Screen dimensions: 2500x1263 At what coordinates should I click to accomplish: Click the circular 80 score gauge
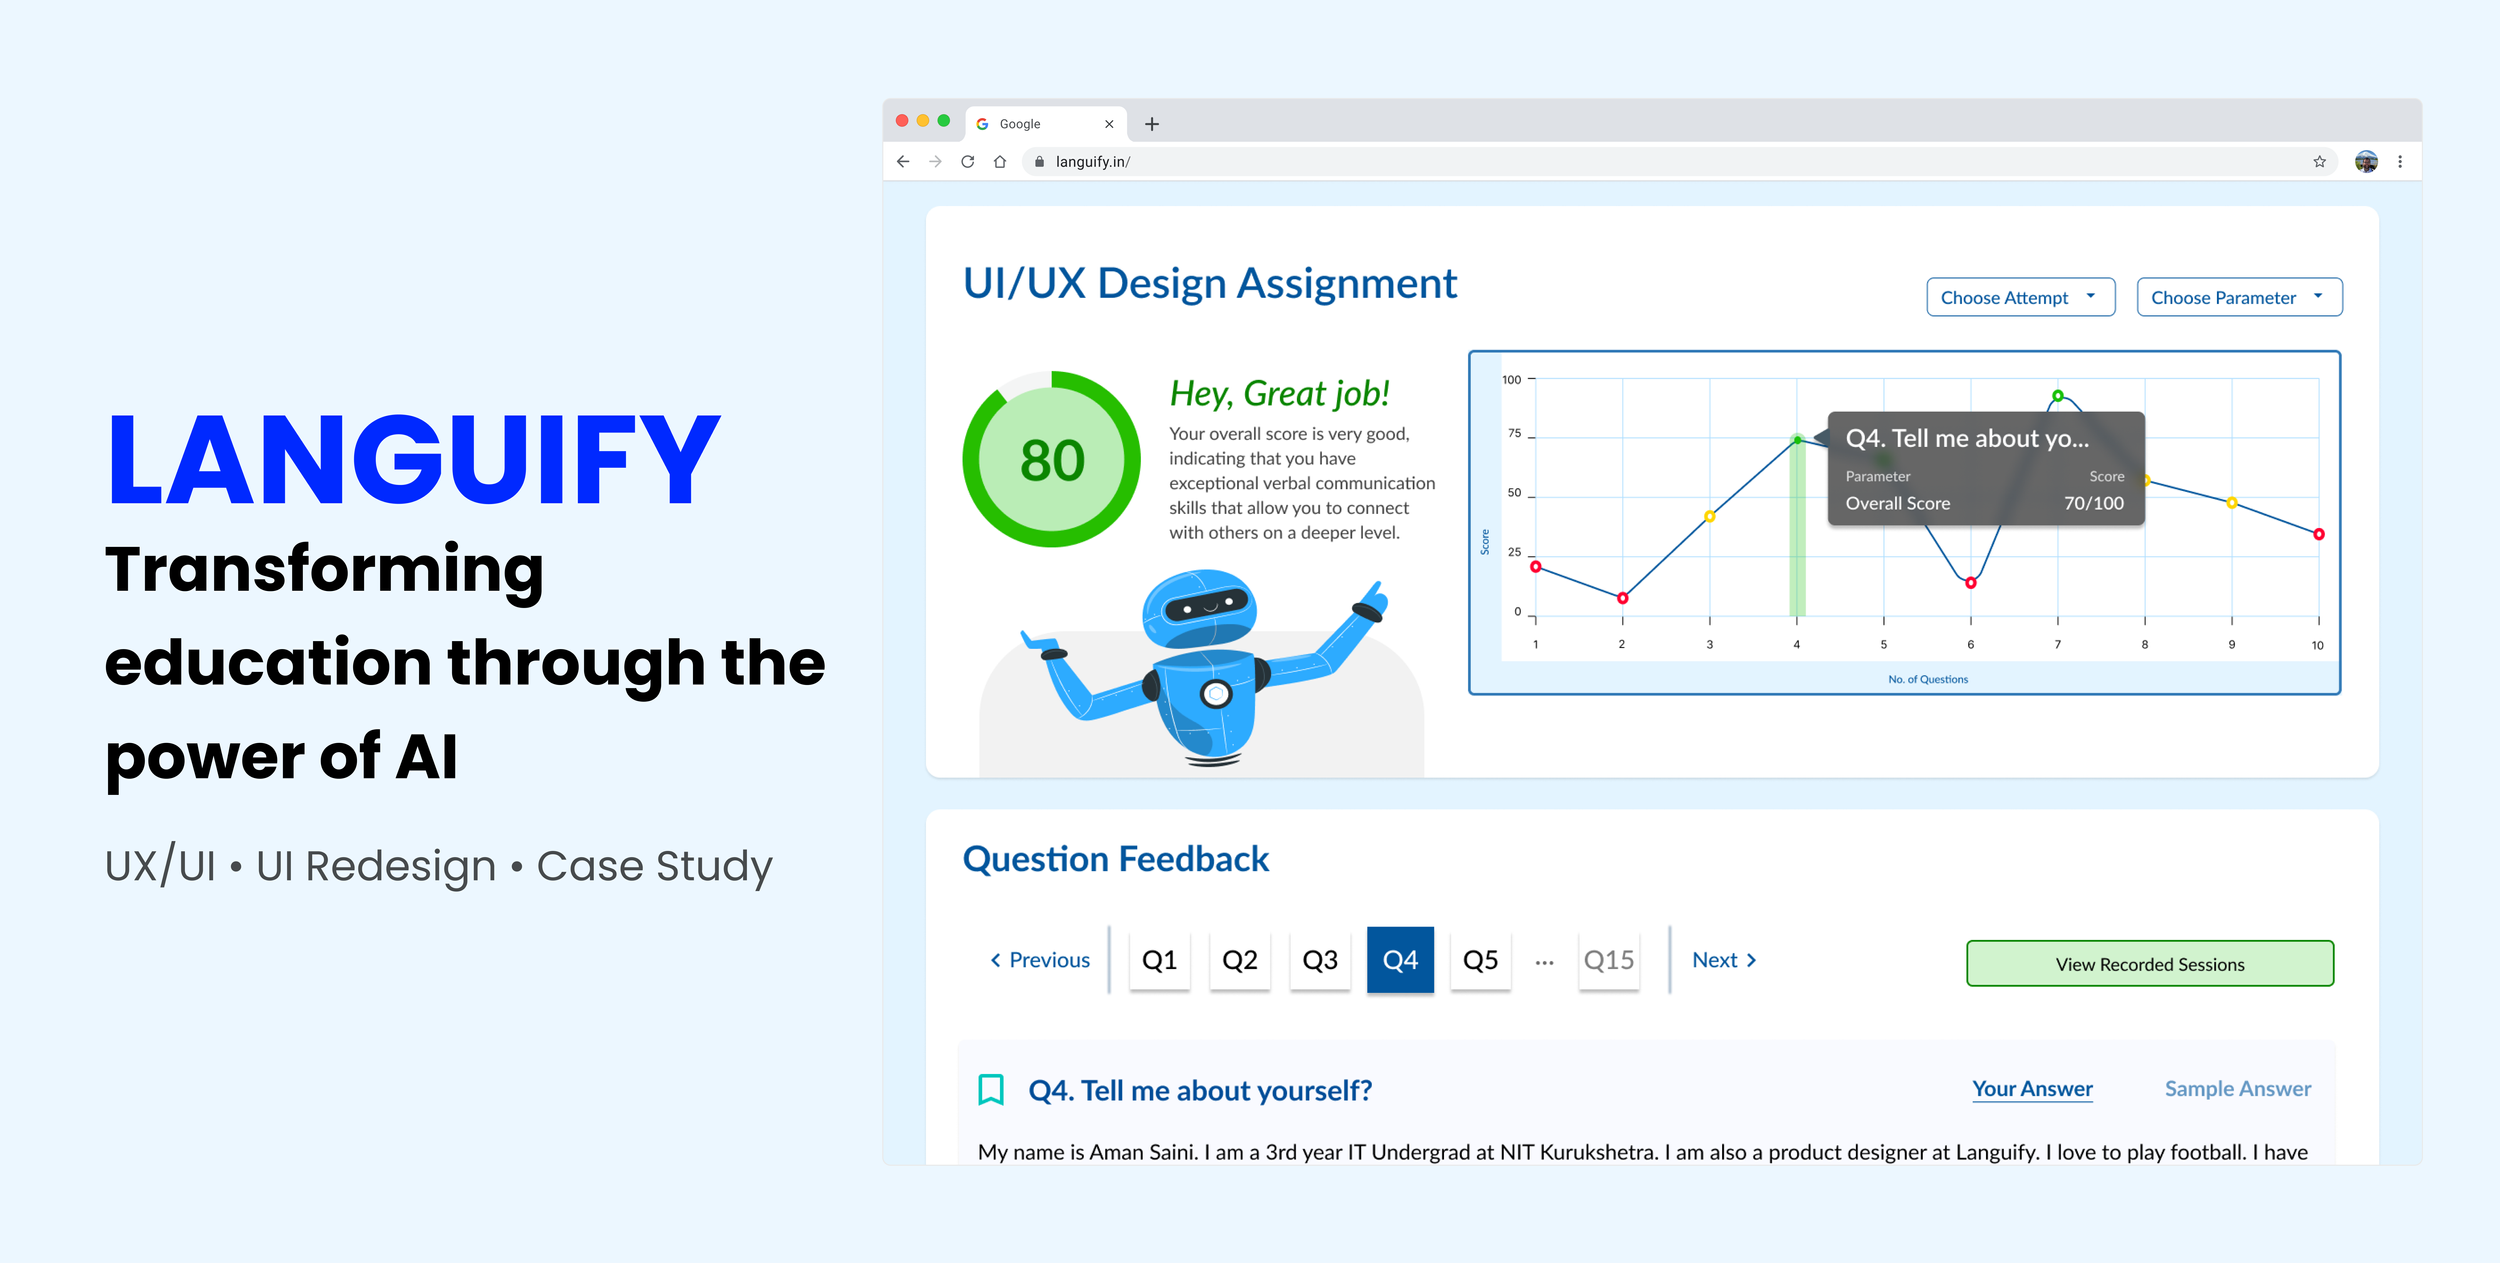pyautogui.click(x=1051, y=459)
